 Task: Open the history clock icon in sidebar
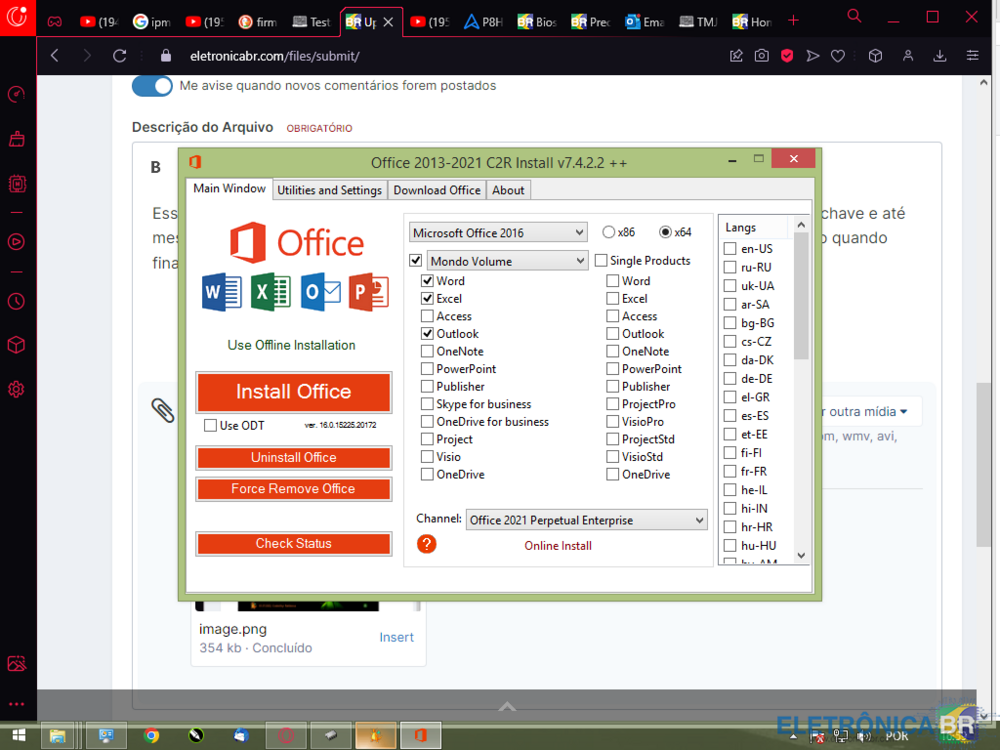(x=16, y=301)
